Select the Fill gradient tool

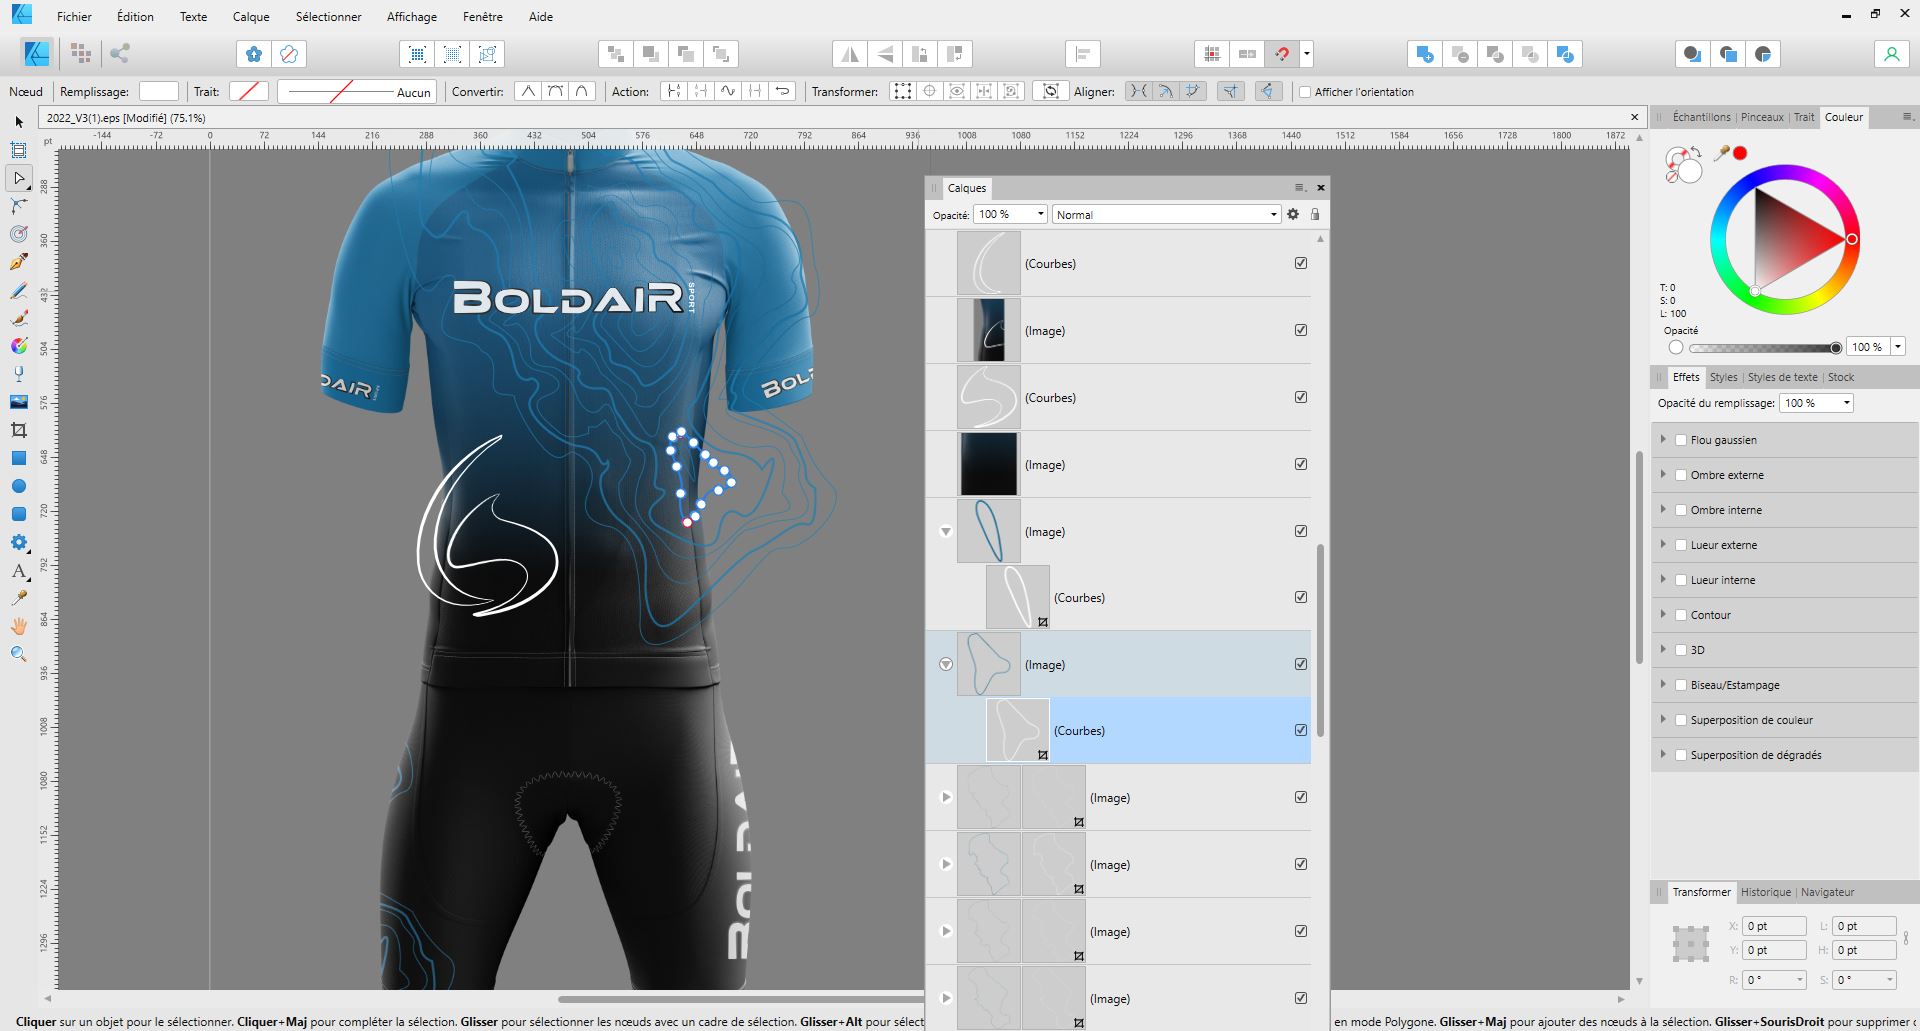[x=19, y=346]
